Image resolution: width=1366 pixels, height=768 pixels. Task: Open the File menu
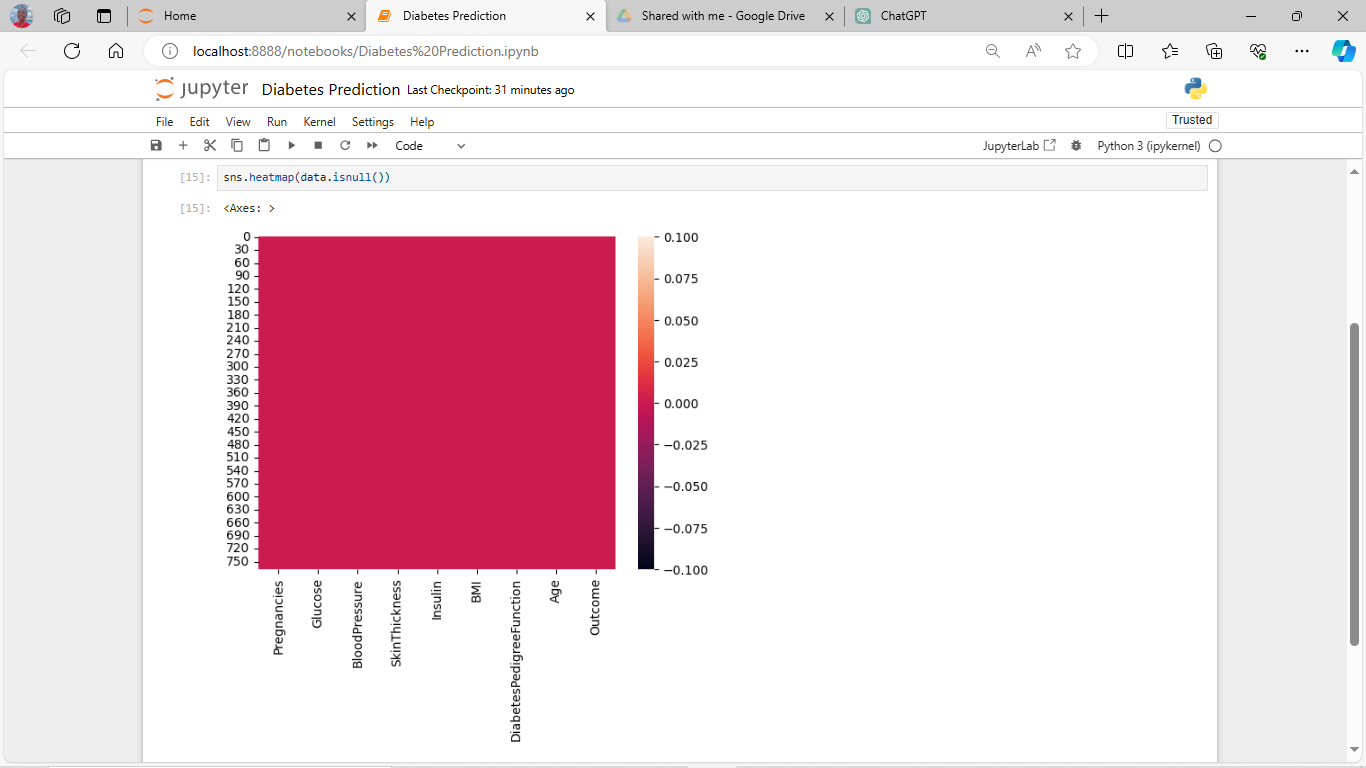click(165, 122)
